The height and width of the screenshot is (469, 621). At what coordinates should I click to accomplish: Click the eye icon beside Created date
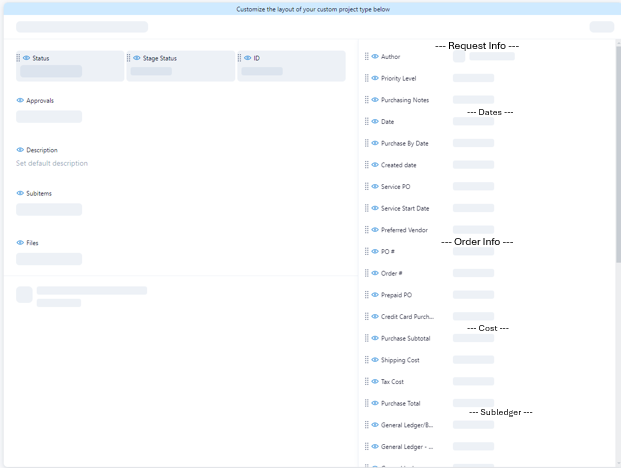pos(375,165)
